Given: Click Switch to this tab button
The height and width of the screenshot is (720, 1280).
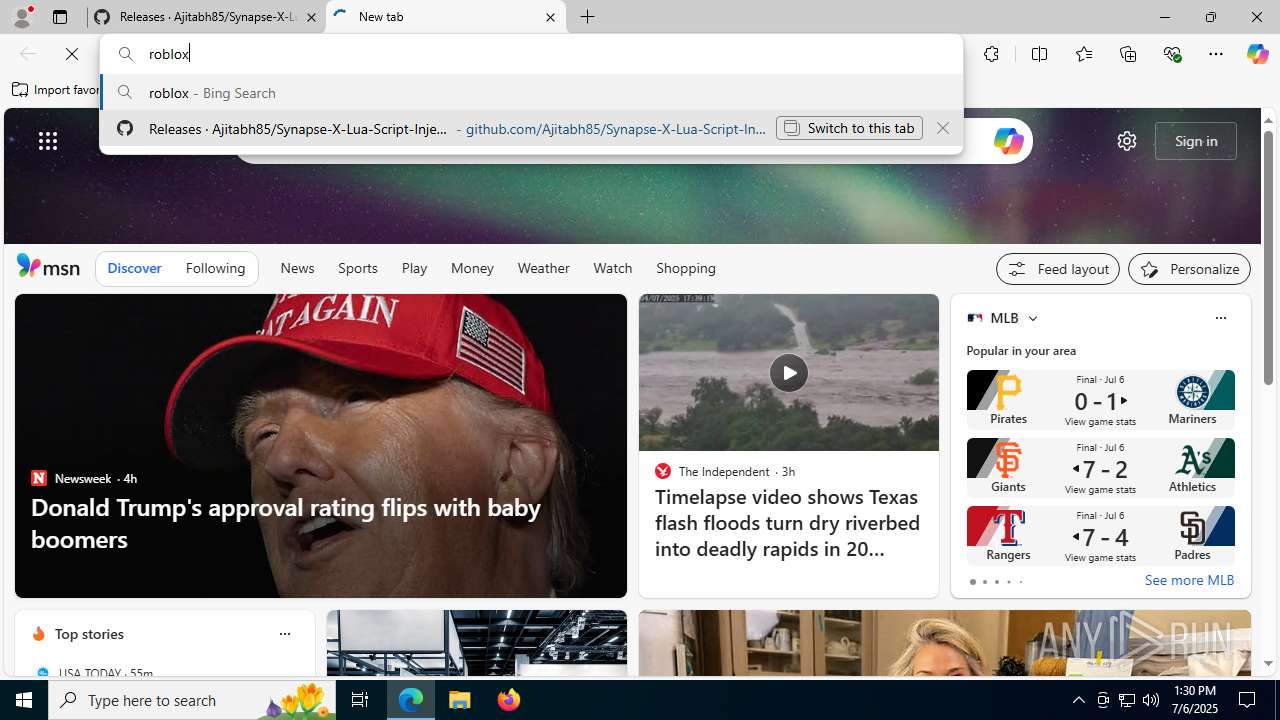Looking at the screenshot, I should click(x=849, y=128).
